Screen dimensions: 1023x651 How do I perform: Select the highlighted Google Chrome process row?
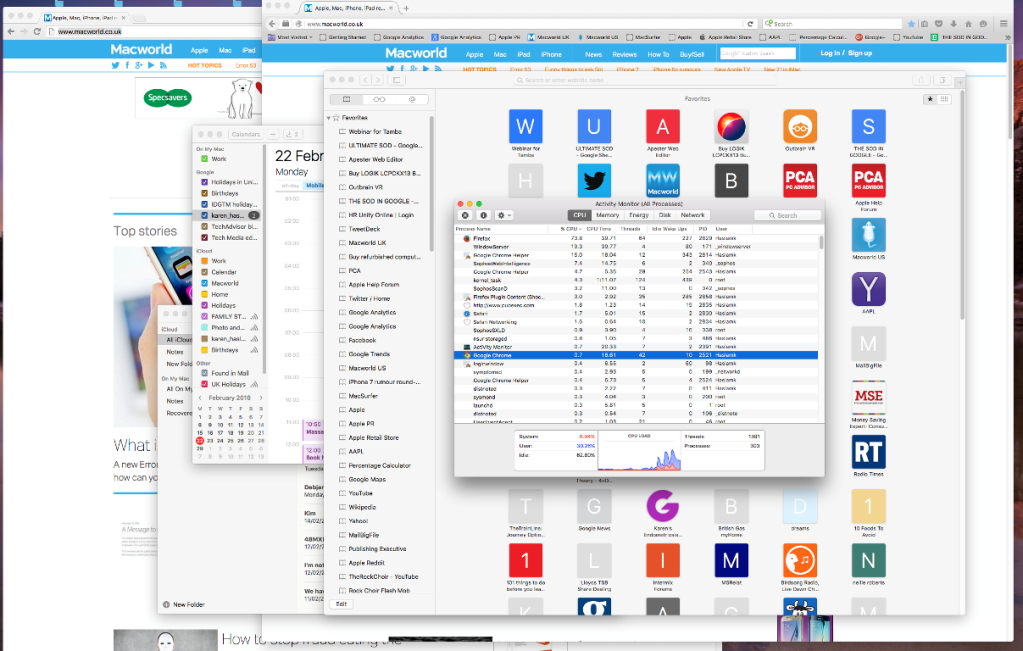point(636,356)
